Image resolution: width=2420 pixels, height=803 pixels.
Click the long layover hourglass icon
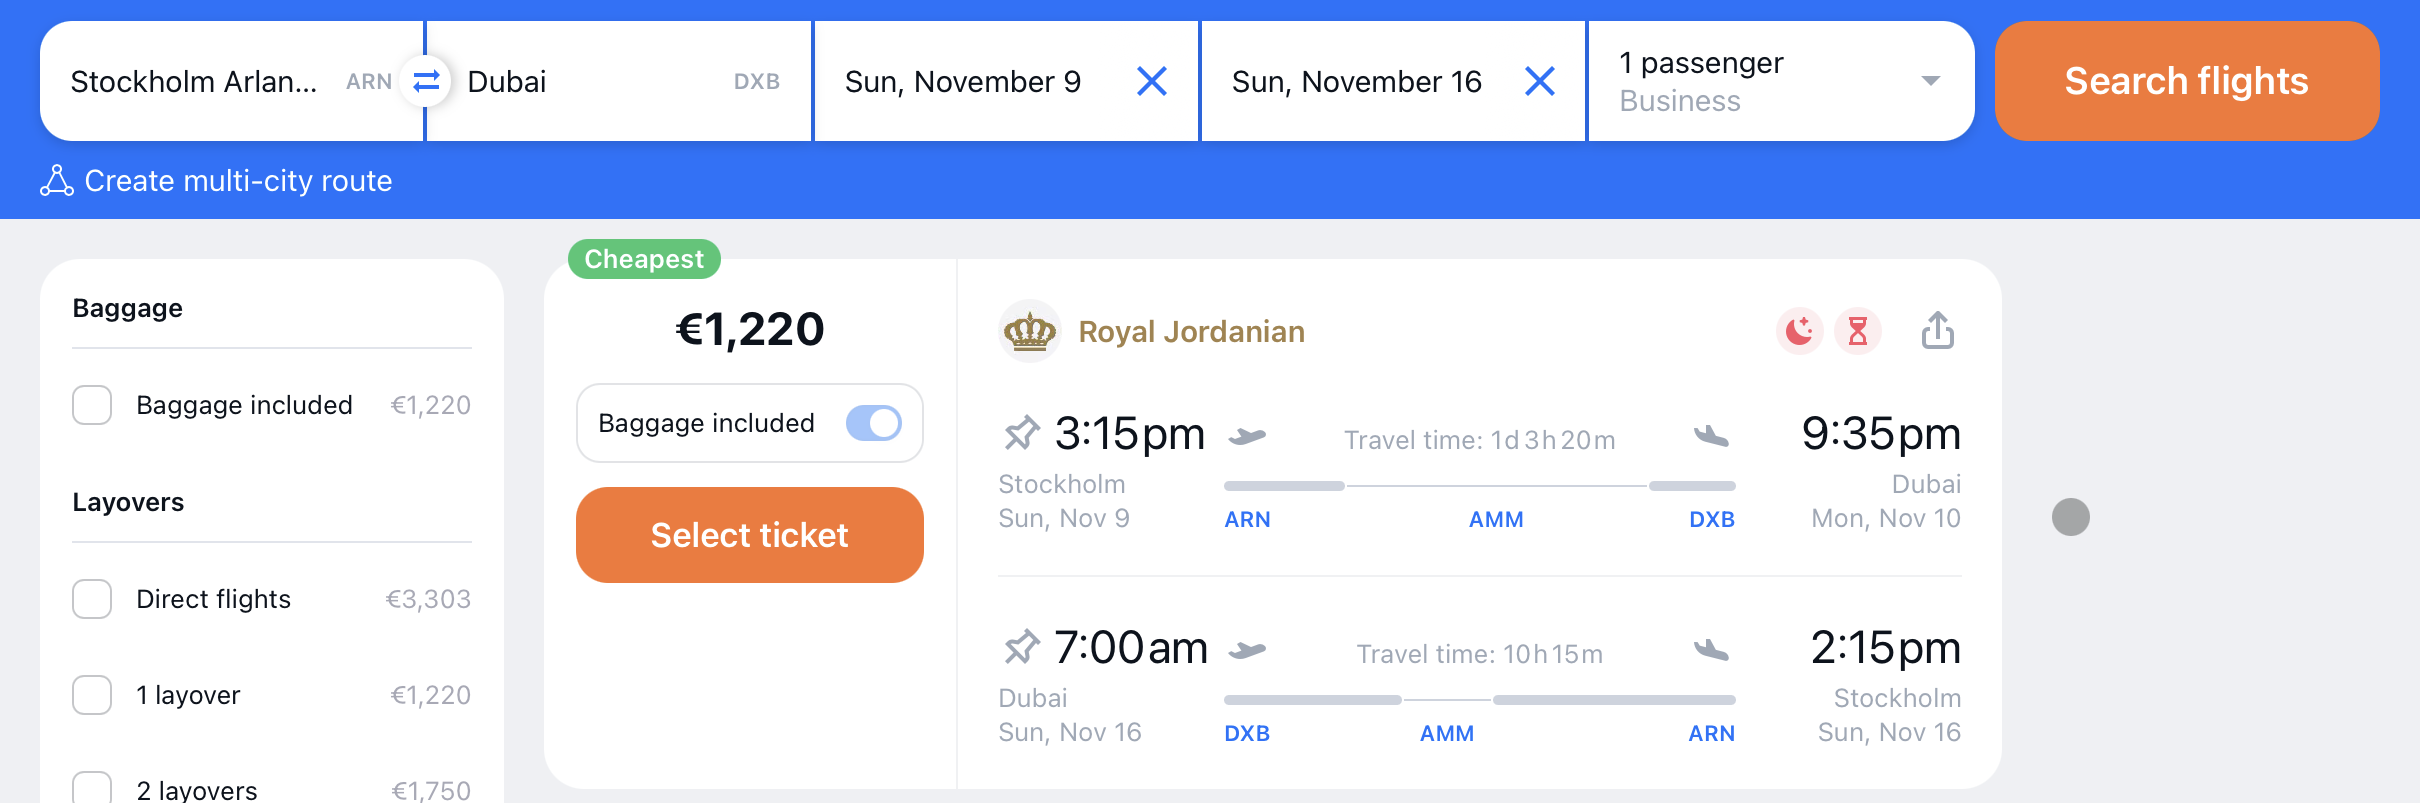(1858, 330)
